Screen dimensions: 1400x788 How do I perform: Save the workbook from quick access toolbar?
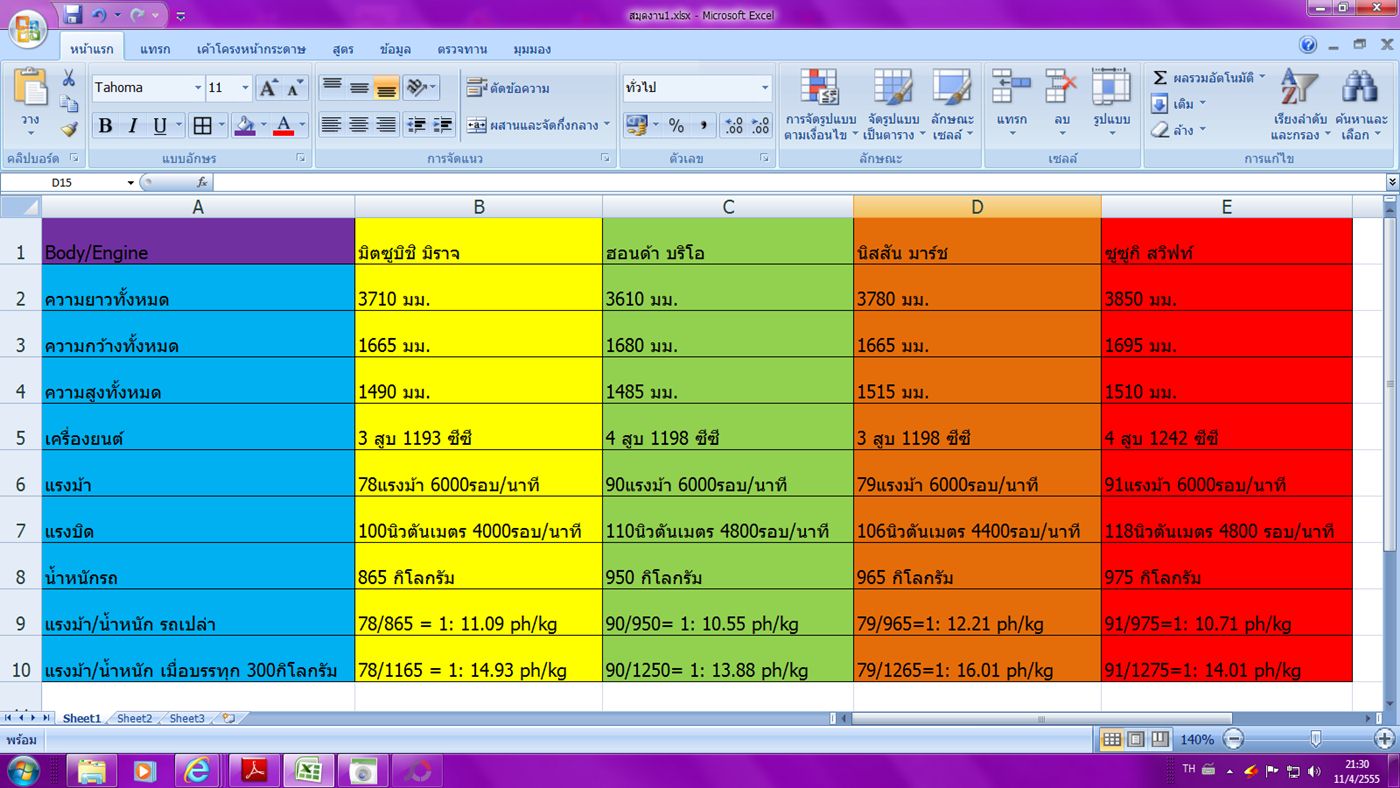tap(72, 15)
